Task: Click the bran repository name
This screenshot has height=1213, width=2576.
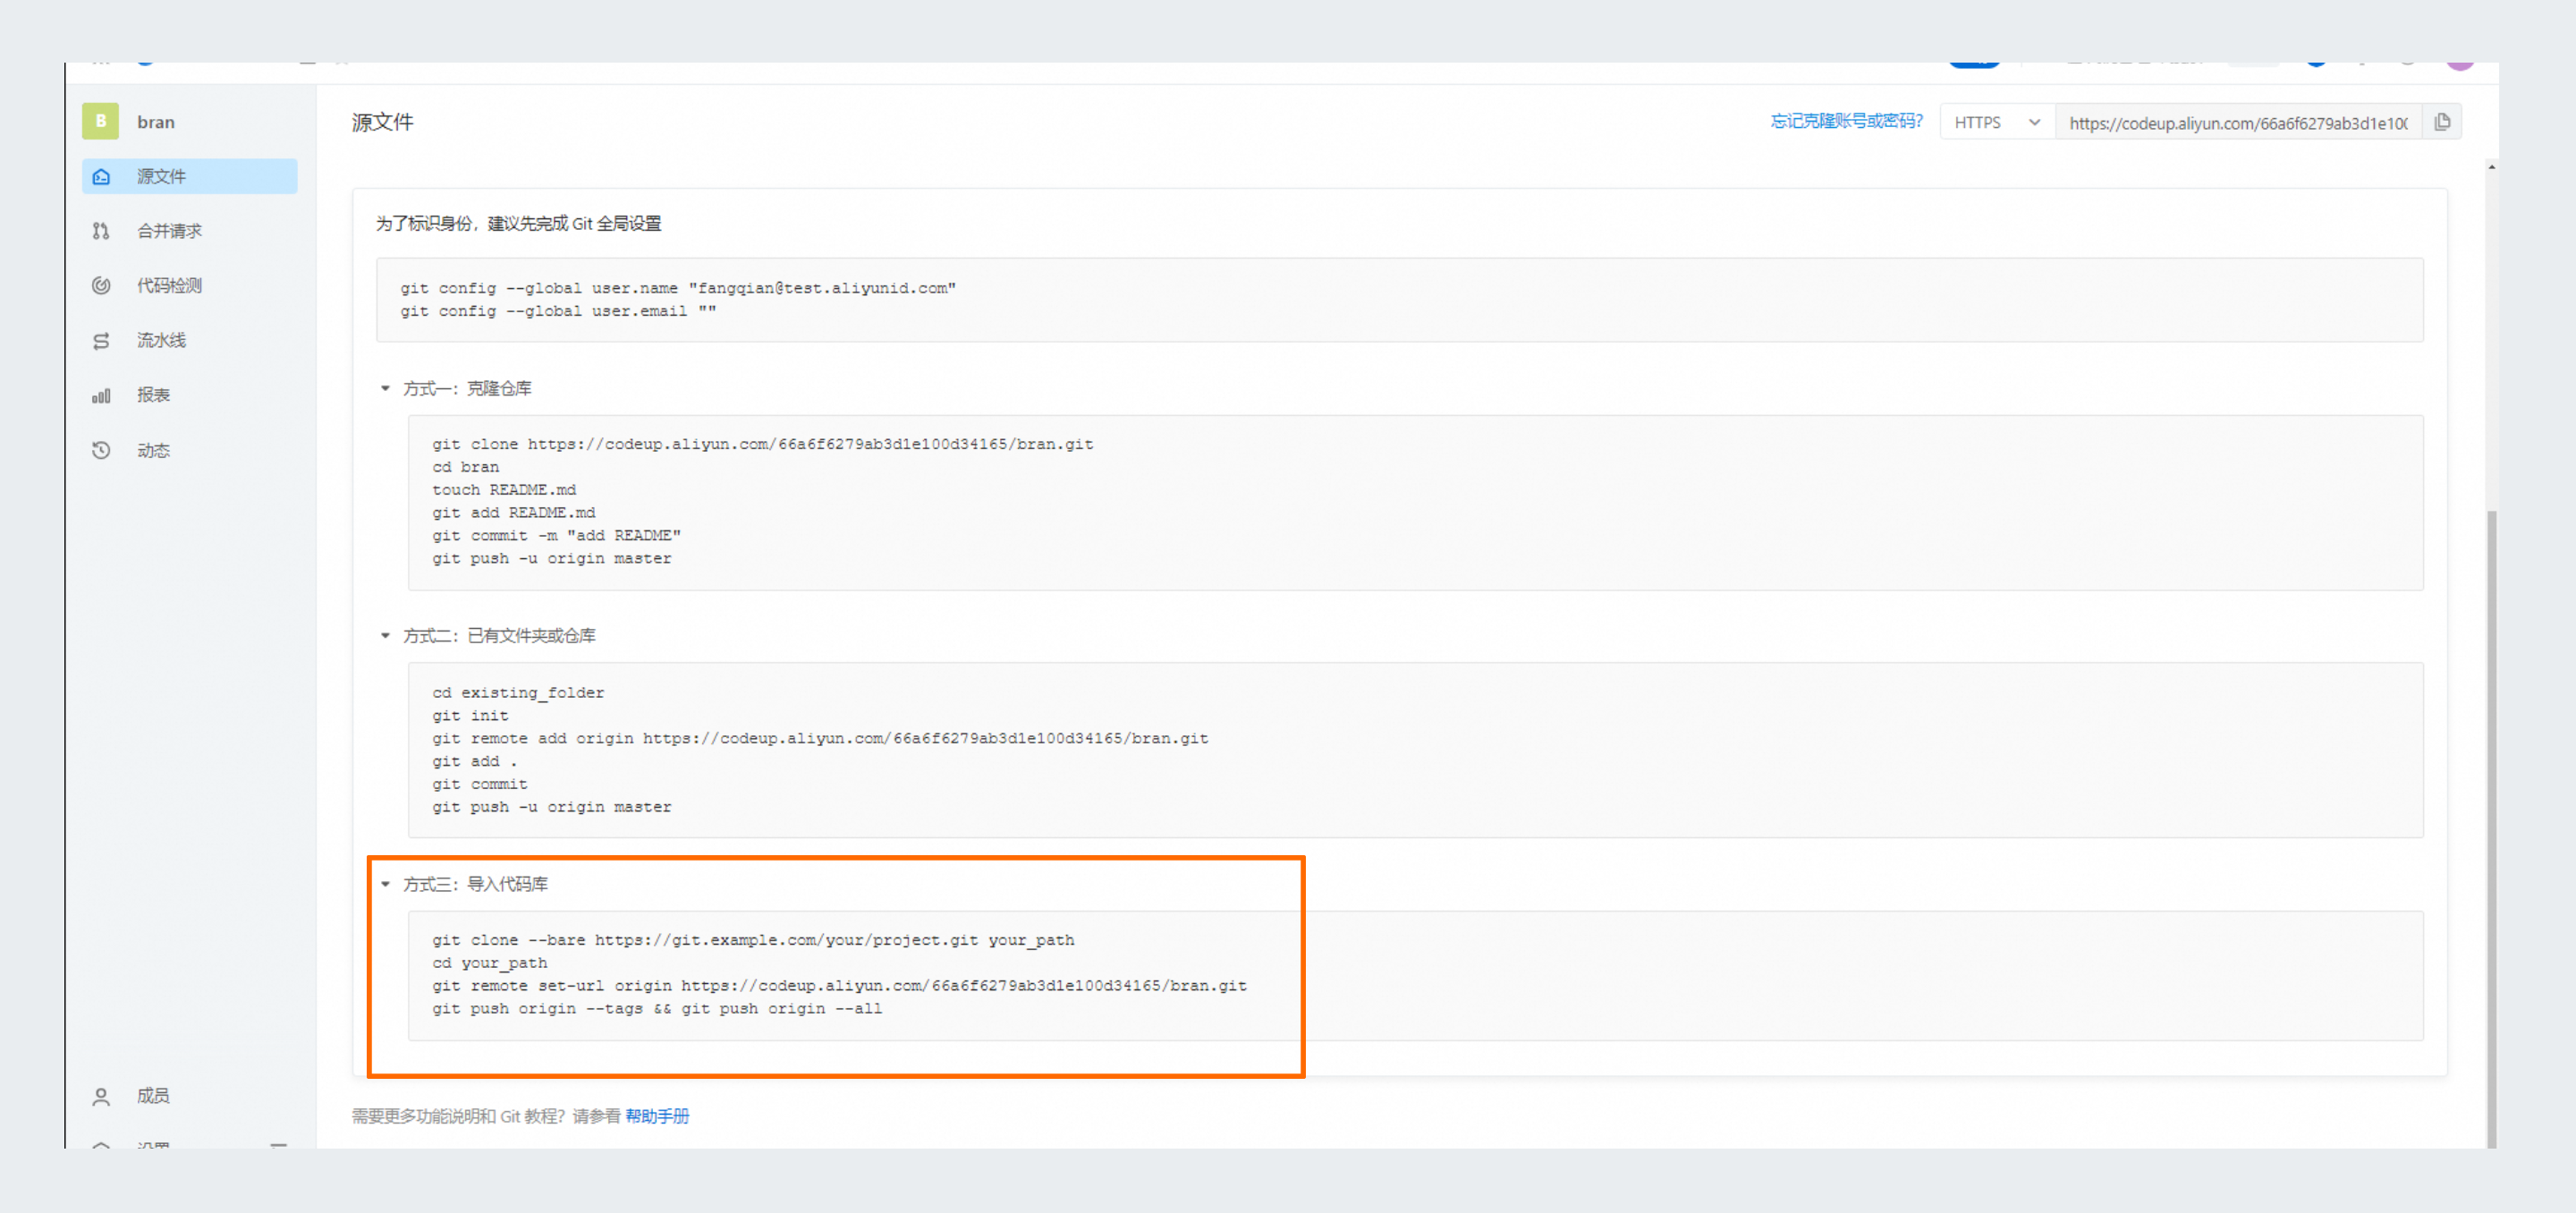Action: pos(156,122)
